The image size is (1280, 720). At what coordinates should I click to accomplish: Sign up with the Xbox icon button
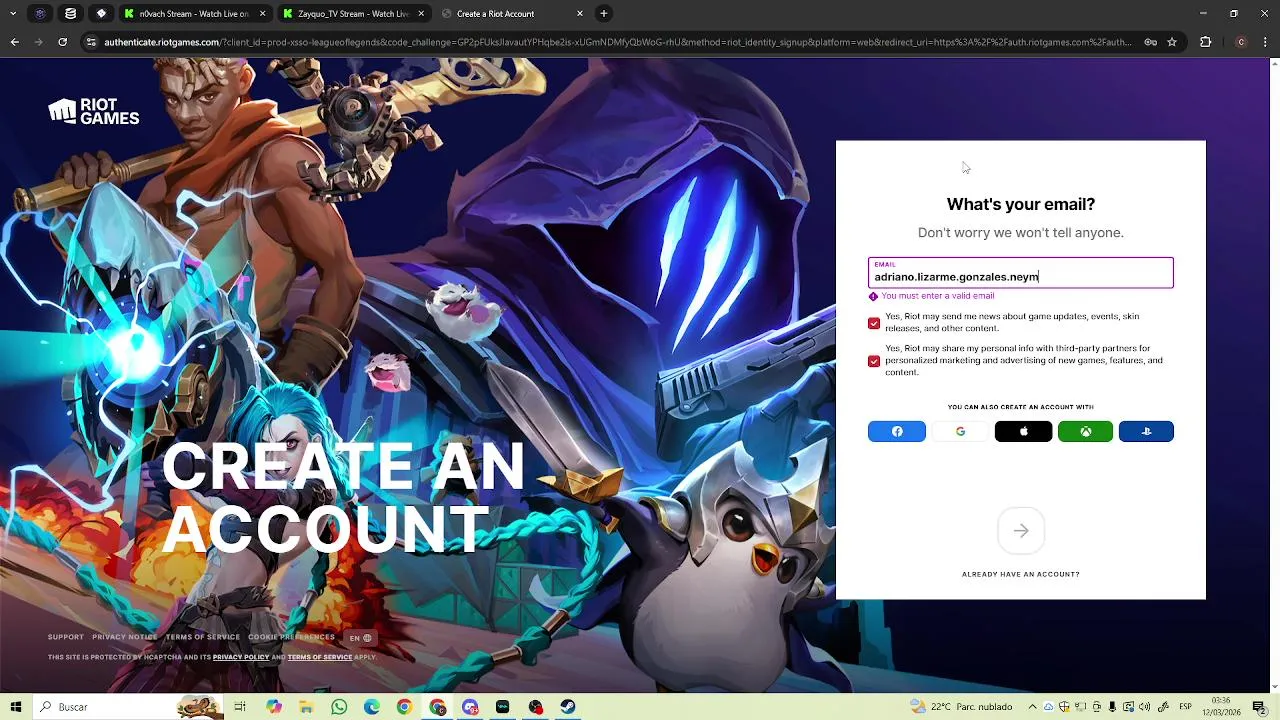1085,431
